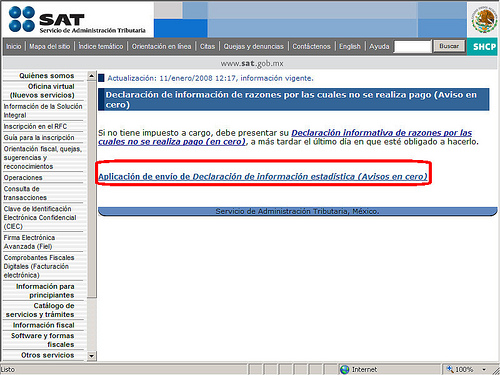Screen dimensions: 500x375
Task: Click the Declaración de información page heading
Action: click(294, 100)
